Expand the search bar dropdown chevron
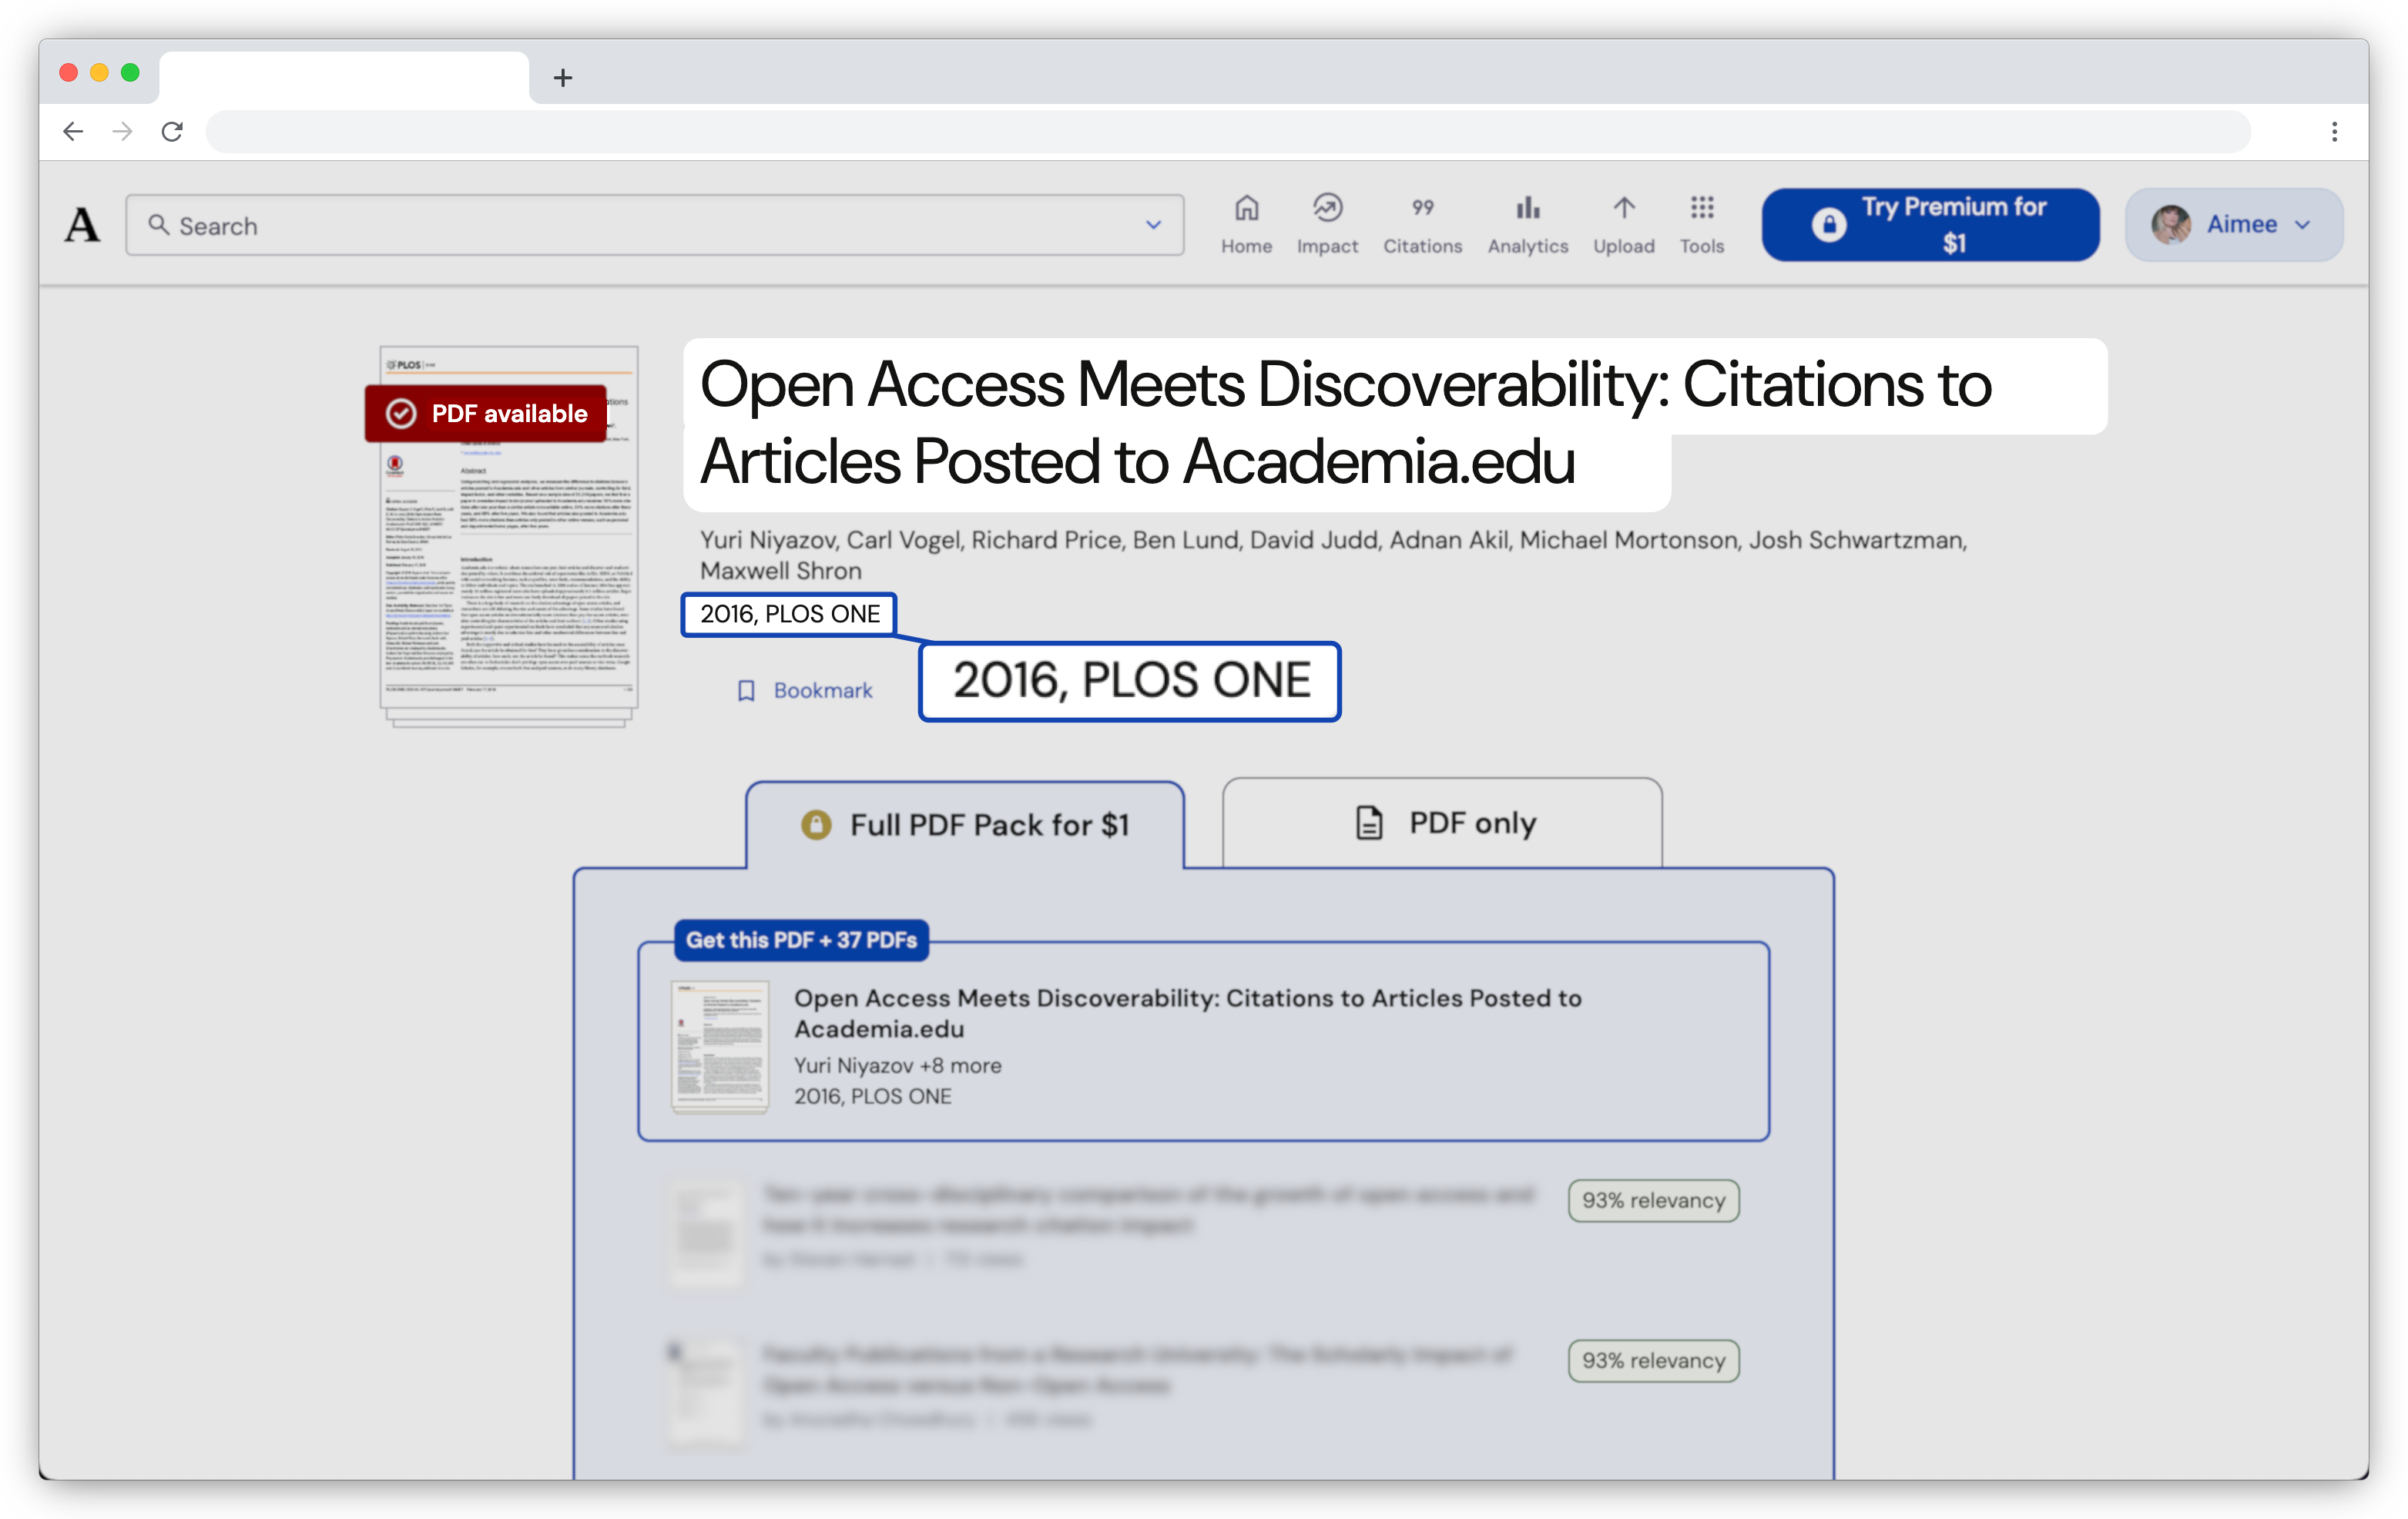Viewport: 2408px width, 1519px height. point(1153,225)
